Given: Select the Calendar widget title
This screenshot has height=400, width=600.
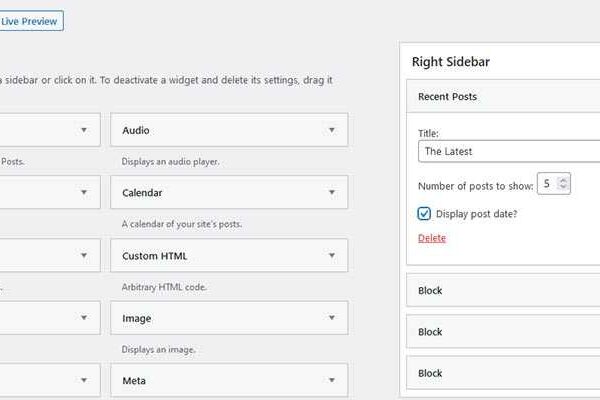Looking at the screenshot, I should coord(142,193).
